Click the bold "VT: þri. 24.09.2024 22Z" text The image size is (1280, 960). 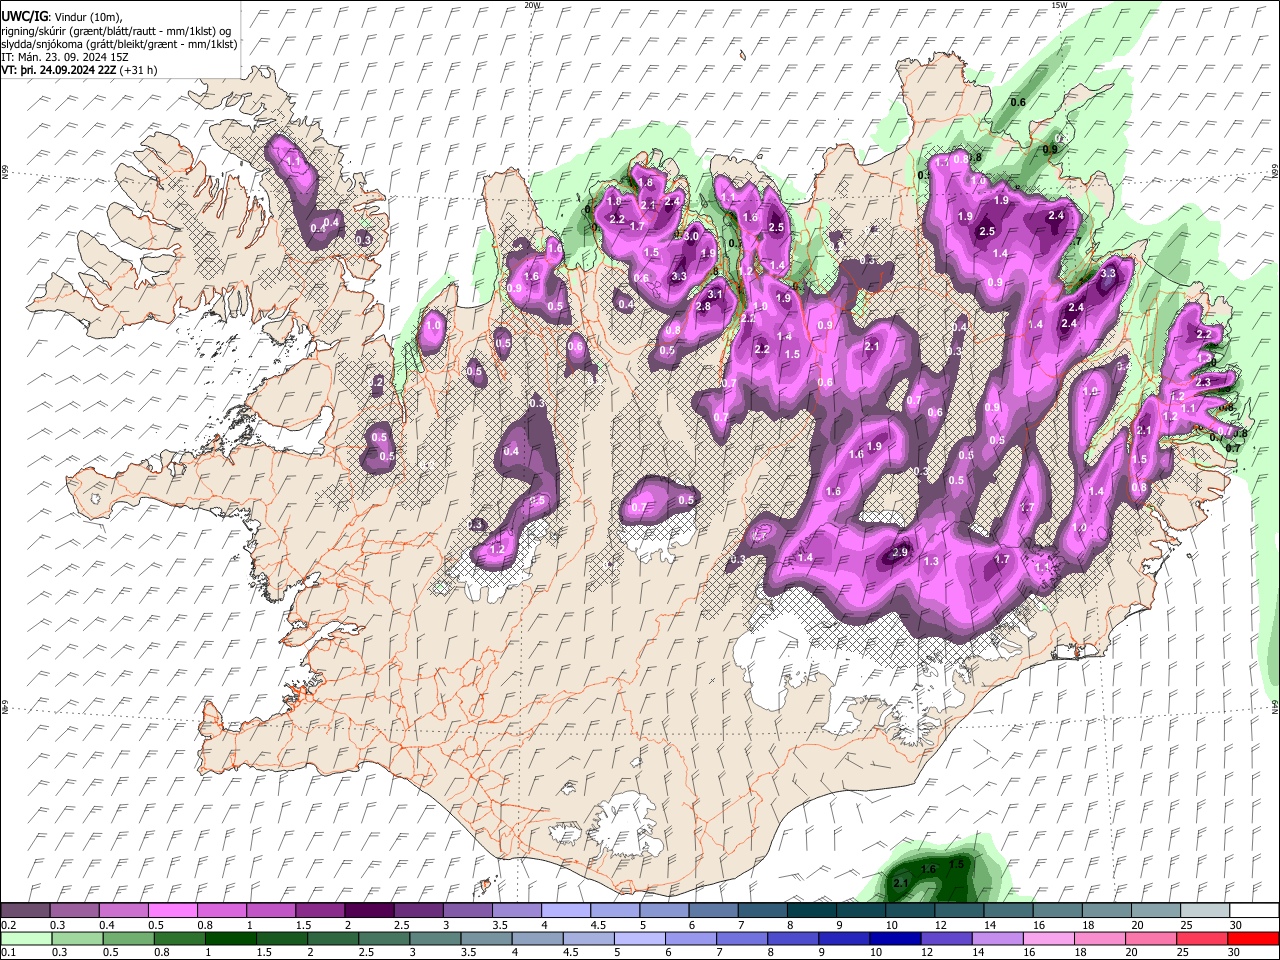[x=58, y=70]
